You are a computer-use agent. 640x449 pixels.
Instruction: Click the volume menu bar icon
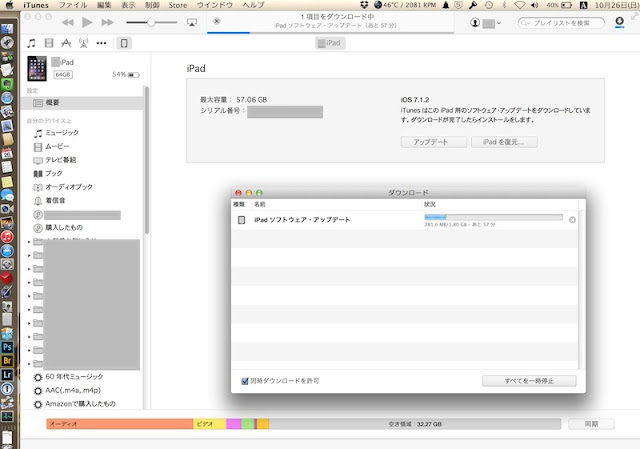coord(535,5)
